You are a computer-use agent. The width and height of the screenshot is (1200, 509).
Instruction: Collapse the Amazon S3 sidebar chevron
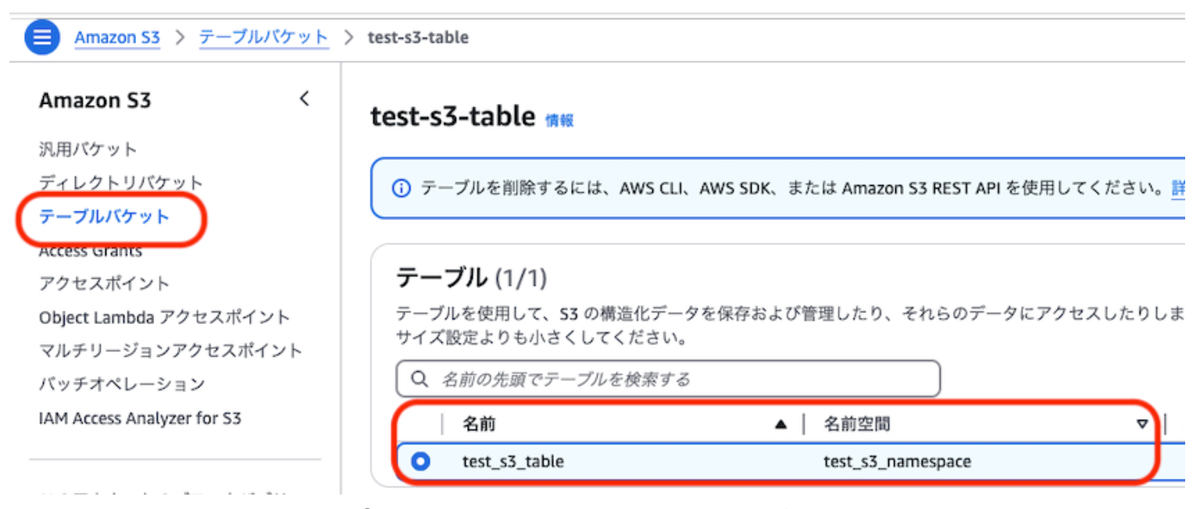pyautogui.click(x=304, y=99)
